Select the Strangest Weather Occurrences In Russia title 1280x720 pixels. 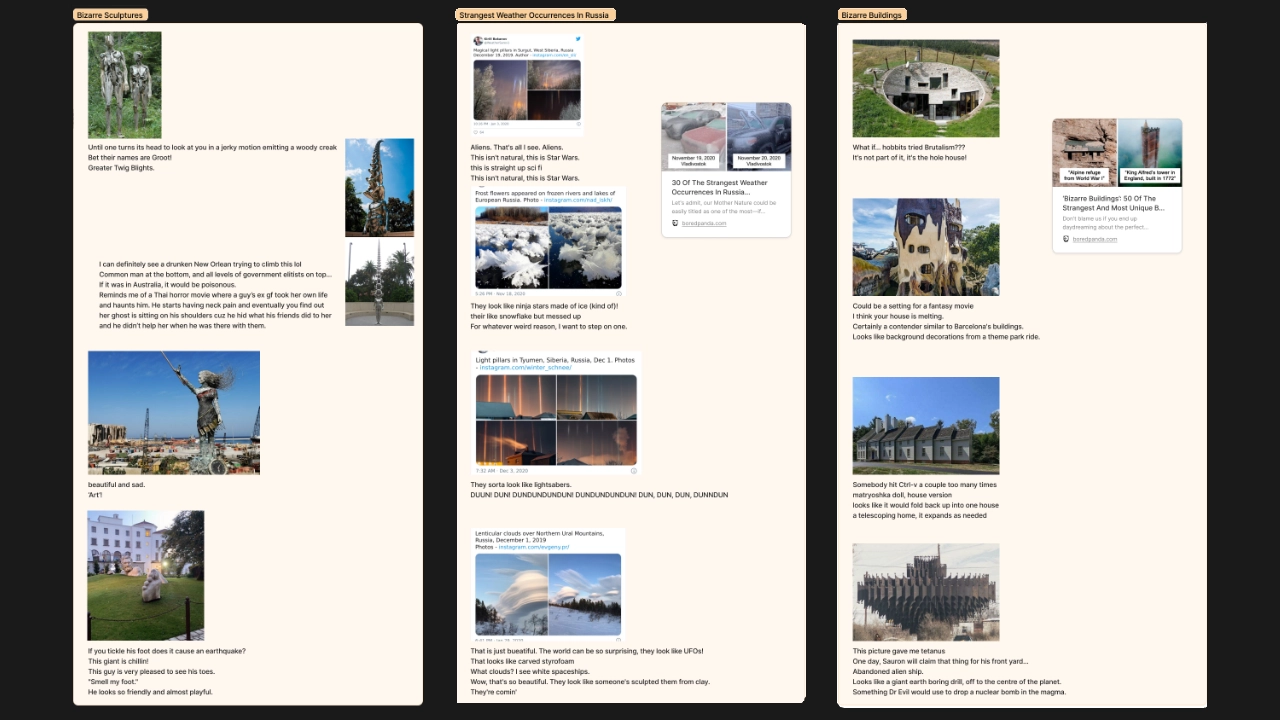(x=535, y=15)
